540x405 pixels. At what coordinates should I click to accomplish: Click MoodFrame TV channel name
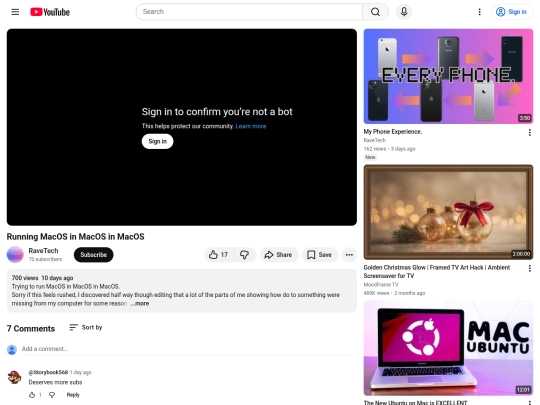381,284
